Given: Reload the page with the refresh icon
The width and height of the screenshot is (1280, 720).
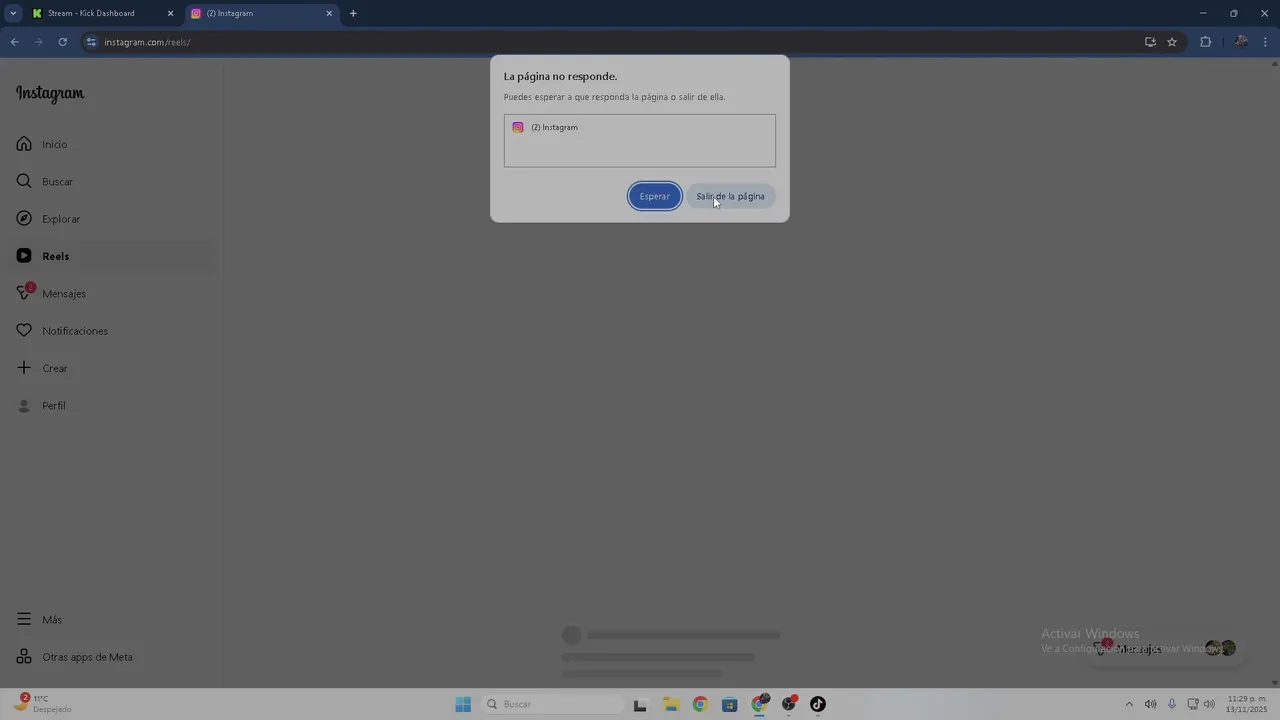Looking at the screenshot, I should (62, 42).
